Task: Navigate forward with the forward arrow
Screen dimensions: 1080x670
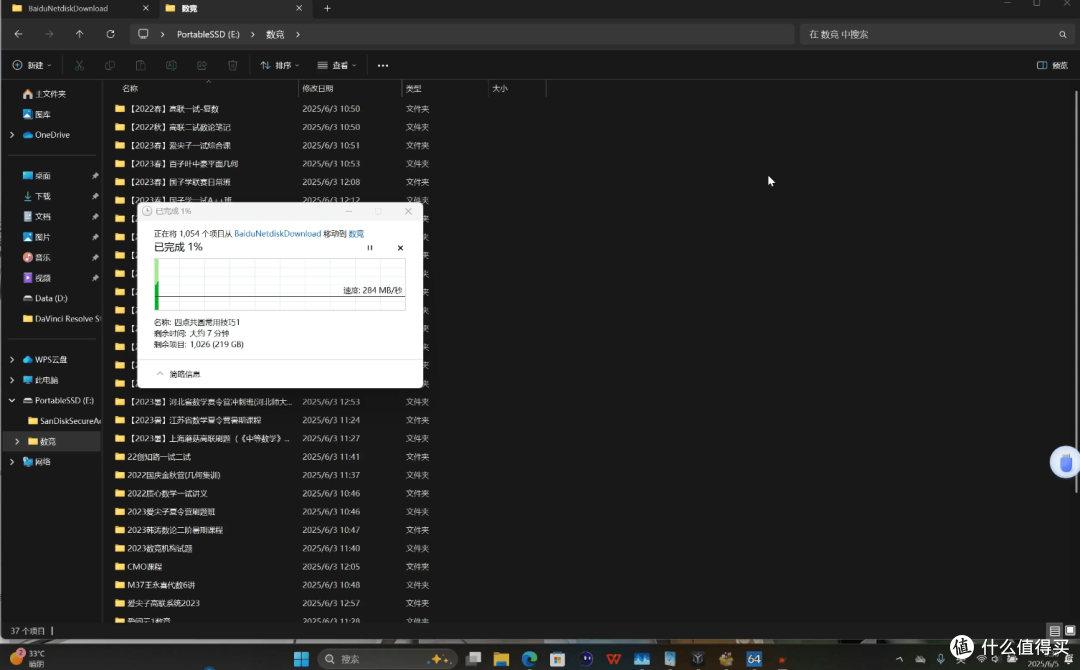Action: tap(49, 34)
